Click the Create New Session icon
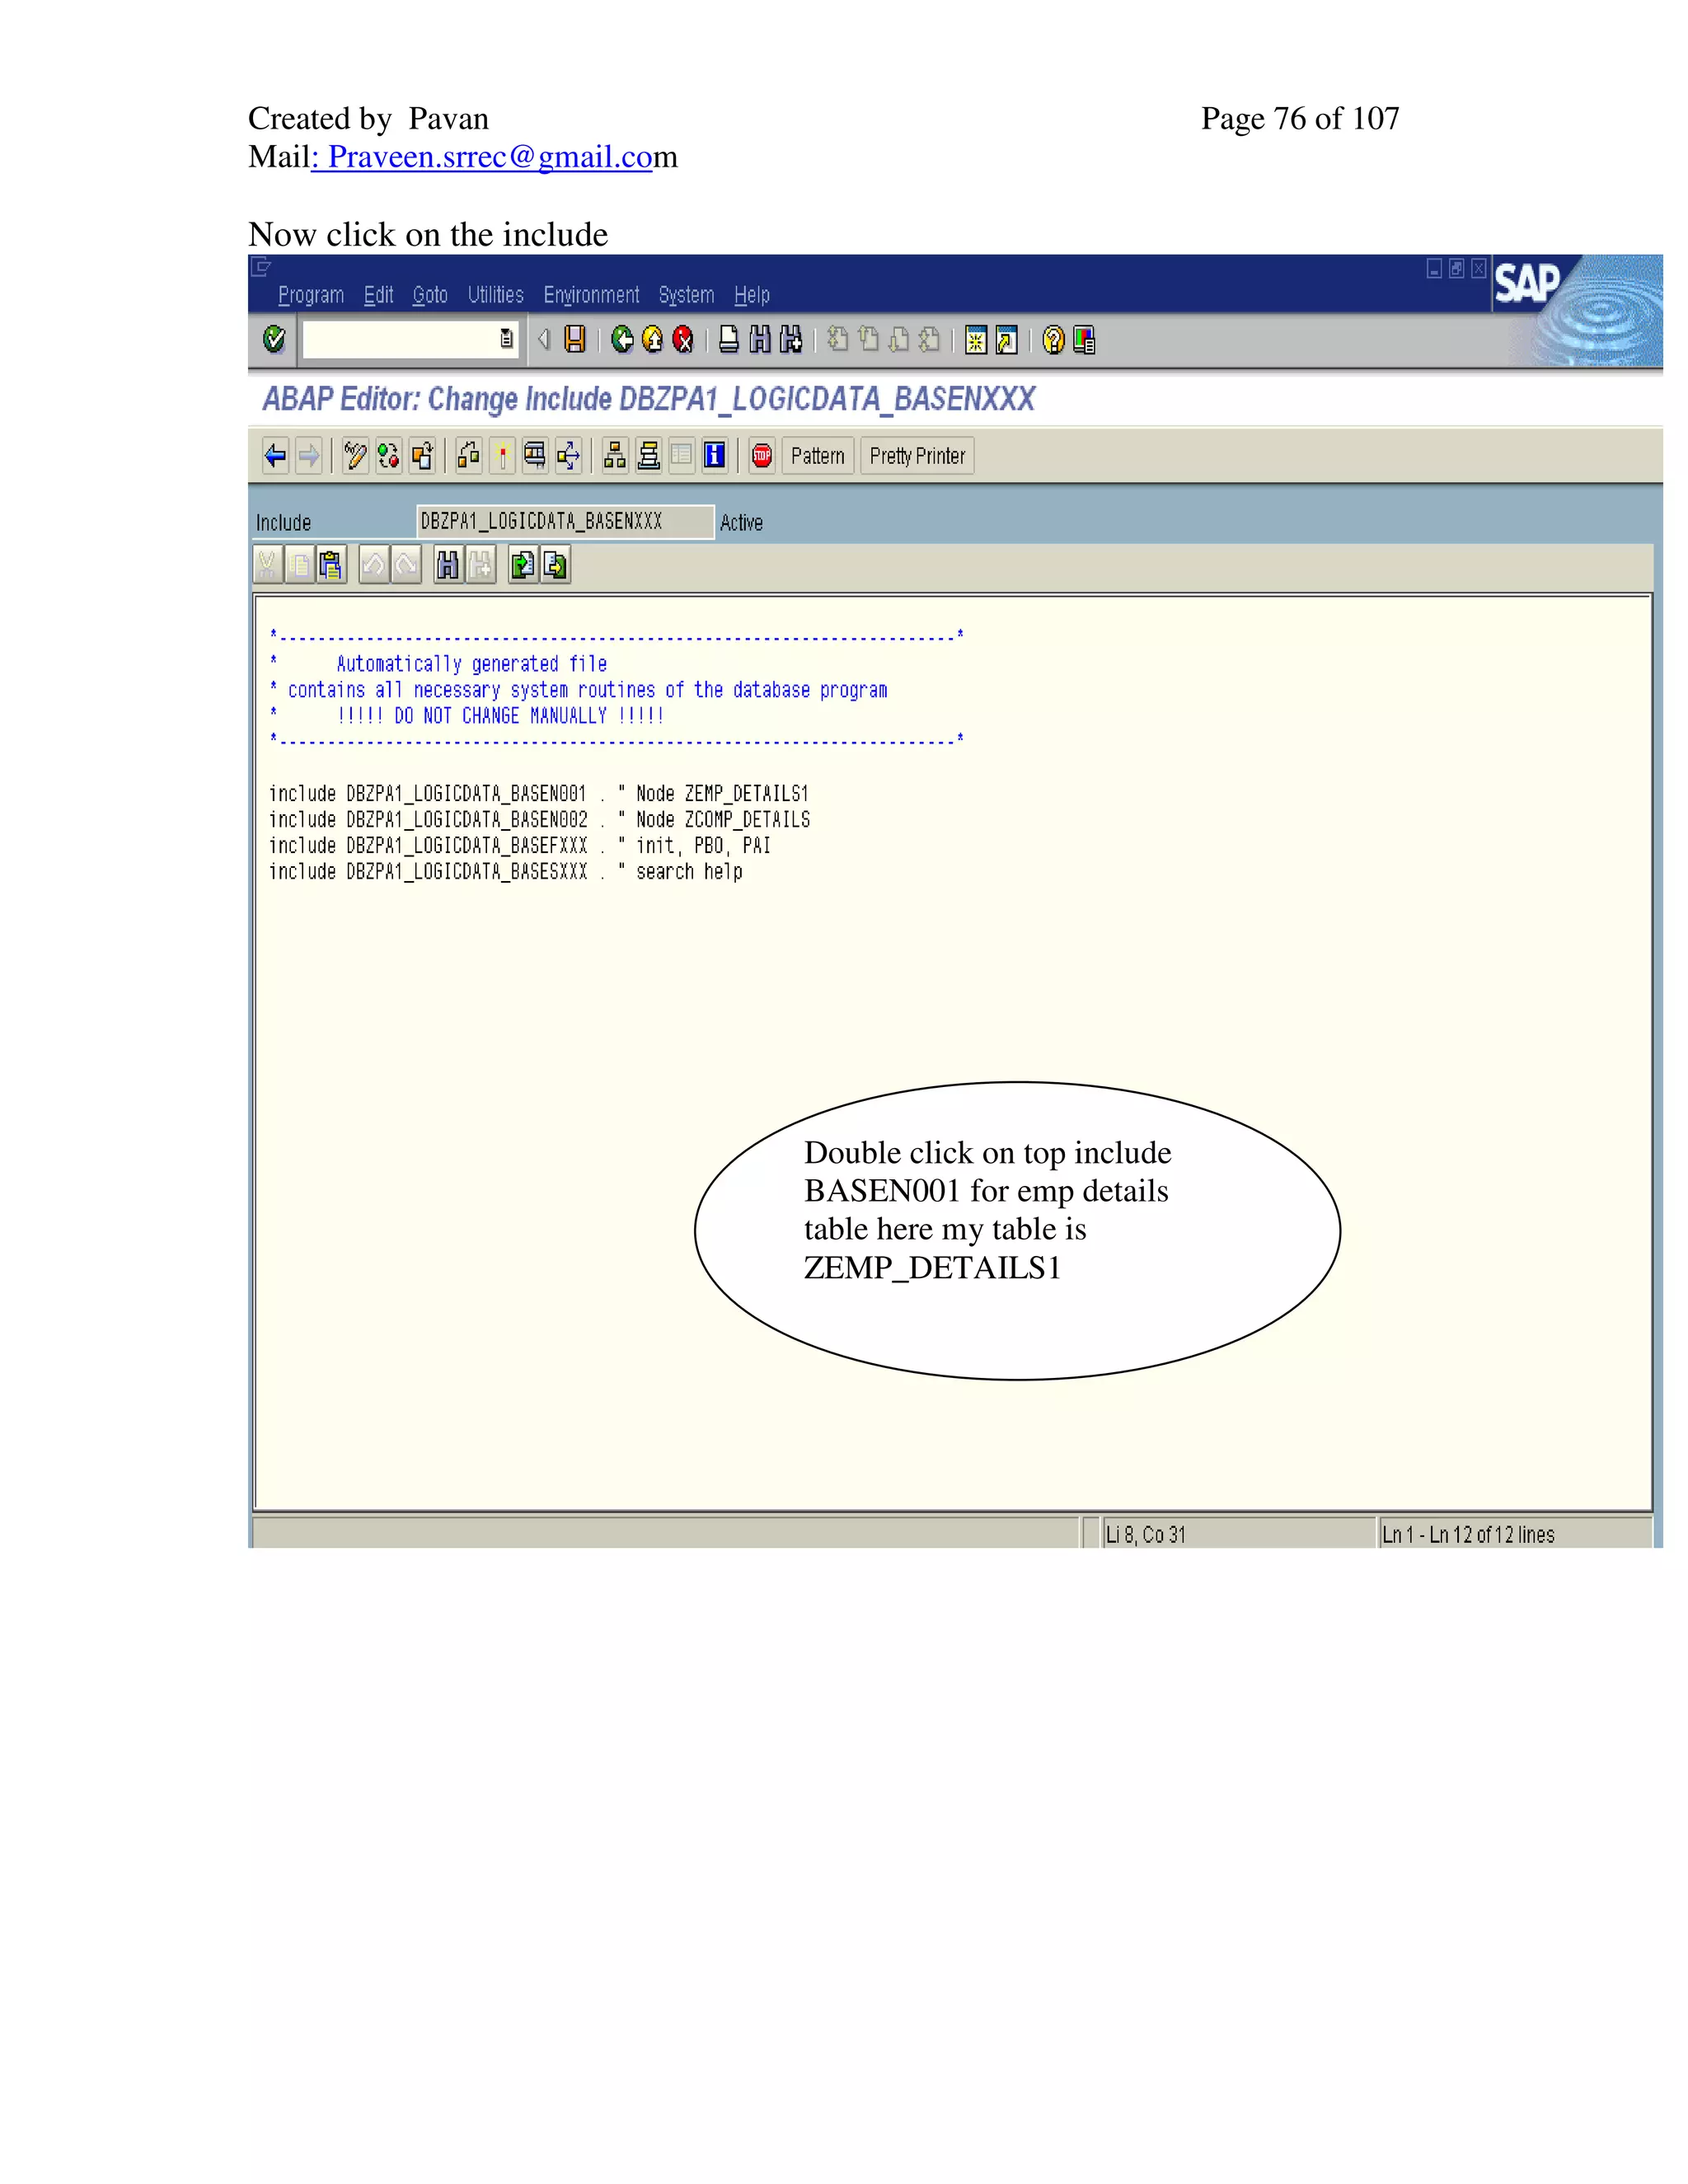The width and height of the screenshot is (1688, 2184). 976,341
